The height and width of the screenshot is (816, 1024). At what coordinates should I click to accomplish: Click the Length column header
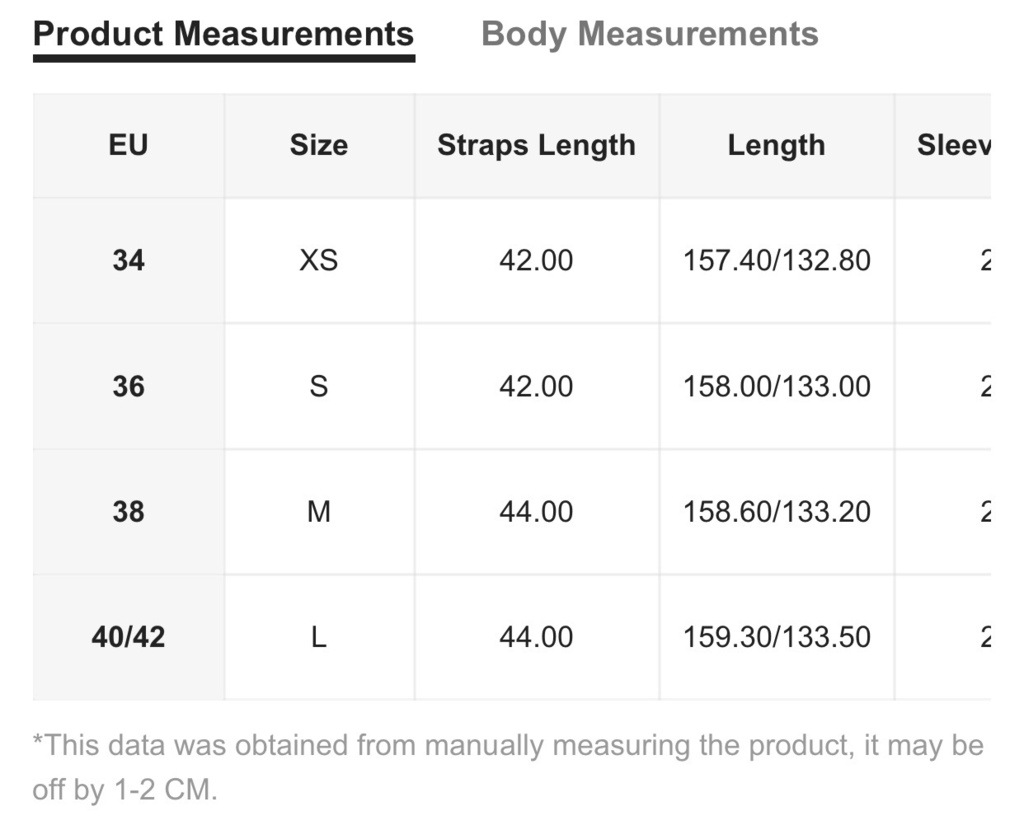click(776, 146)
